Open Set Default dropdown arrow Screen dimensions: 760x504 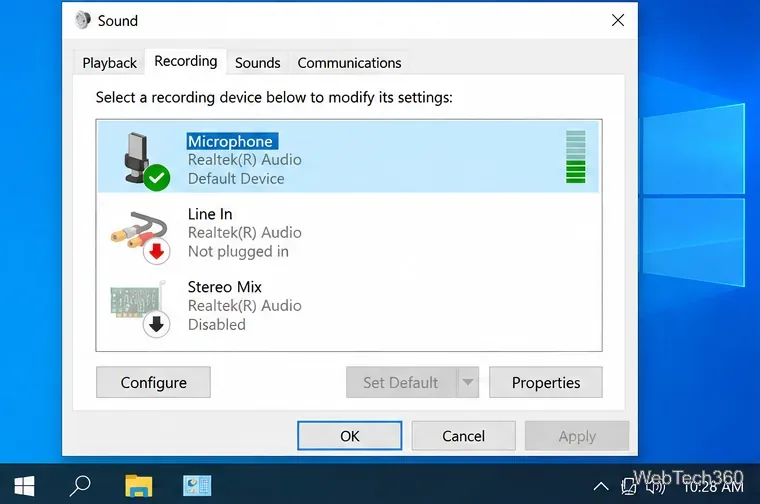click(x=468, y=382)
